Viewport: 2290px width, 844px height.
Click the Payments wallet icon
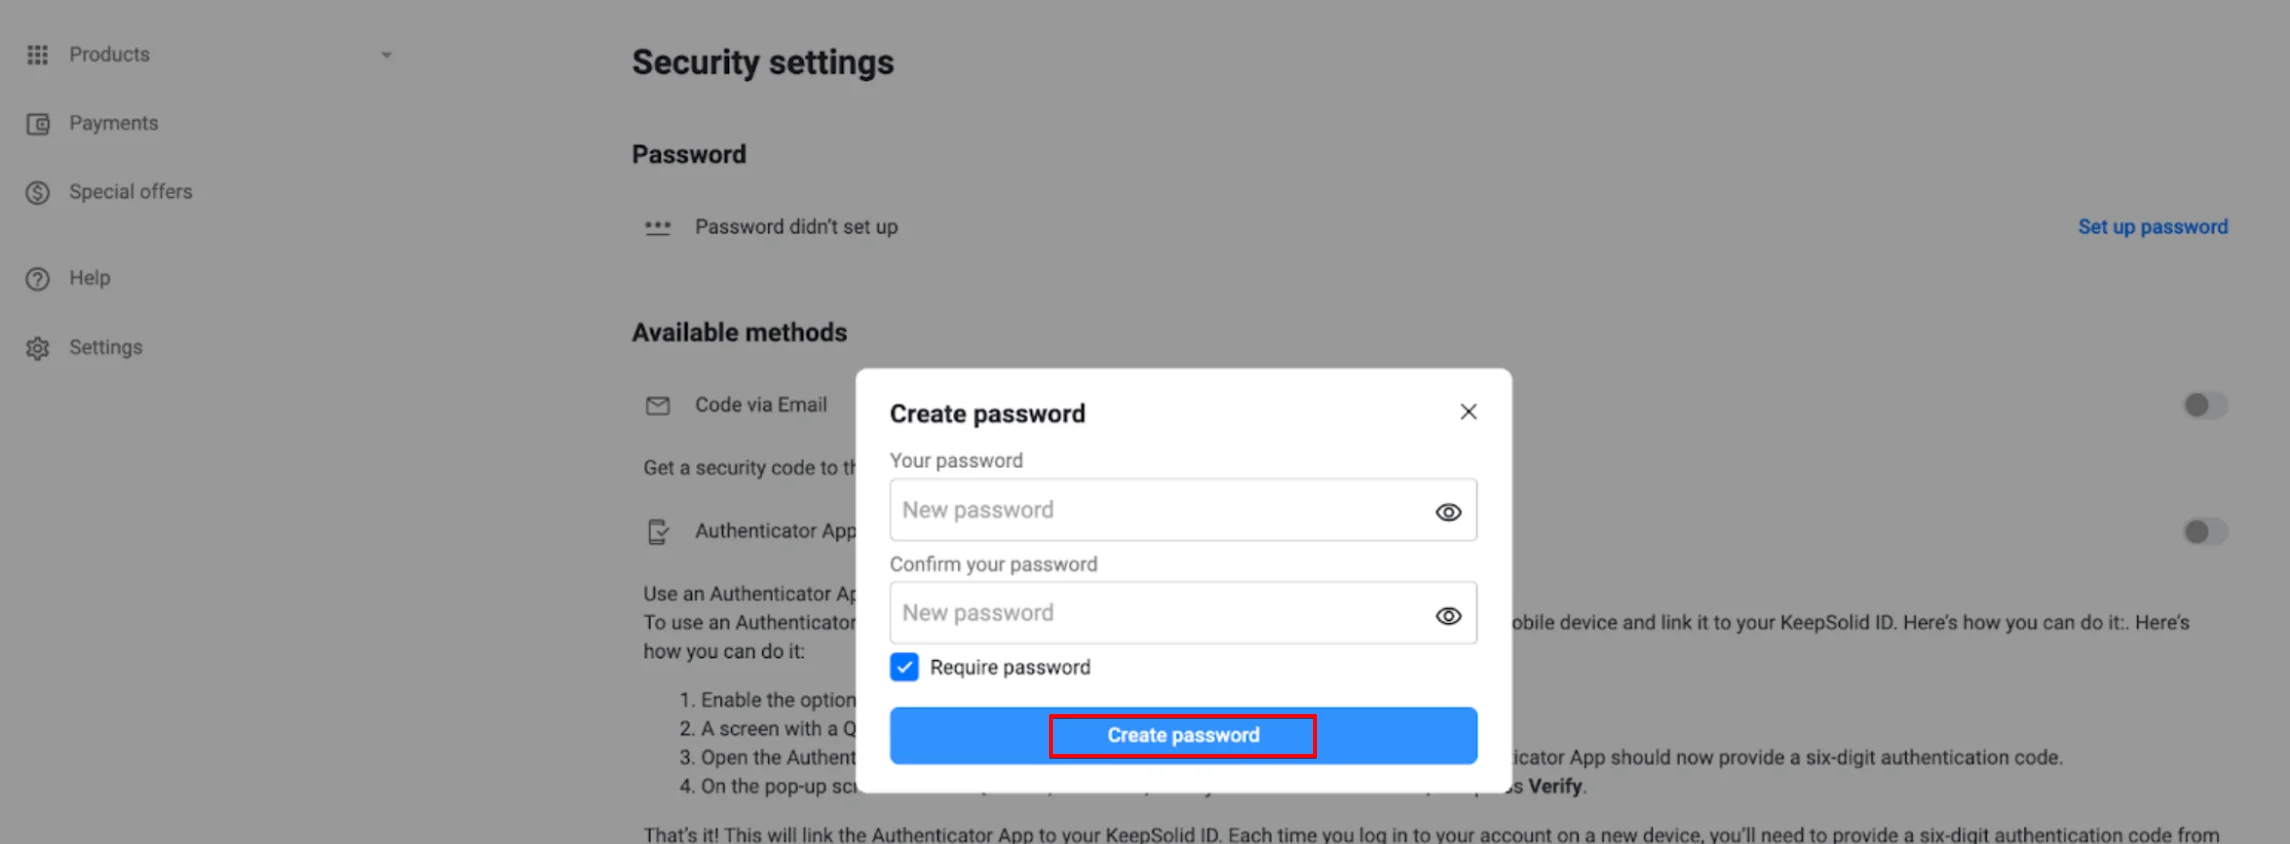pyautogui.click(x=37, y=124)
